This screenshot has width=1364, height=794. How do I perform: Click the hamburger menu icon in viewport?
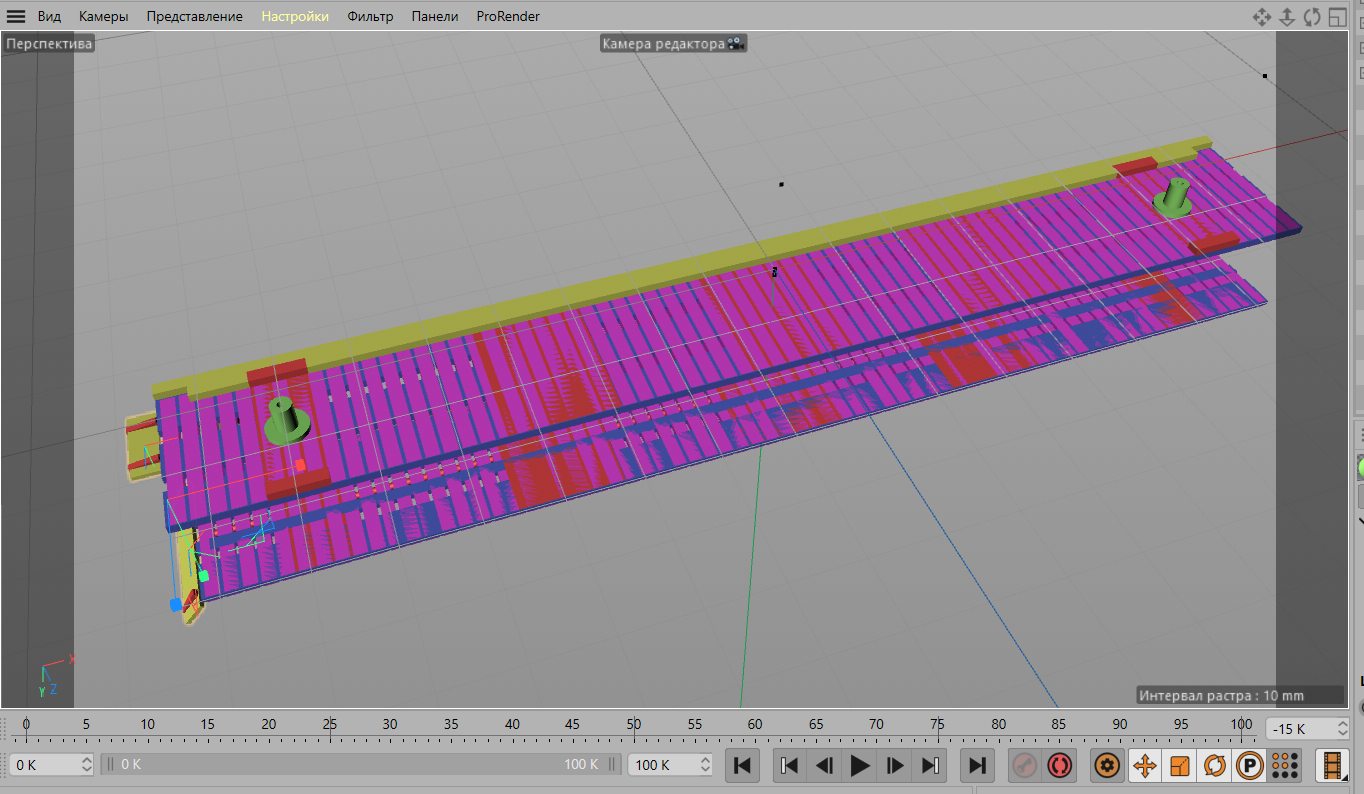pyautogui.click(x=17, y=17)
